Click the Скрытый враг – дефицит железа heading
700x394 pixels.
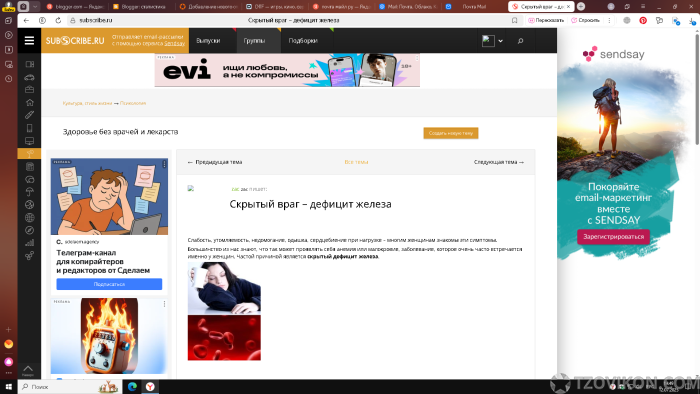coord(310,204)
